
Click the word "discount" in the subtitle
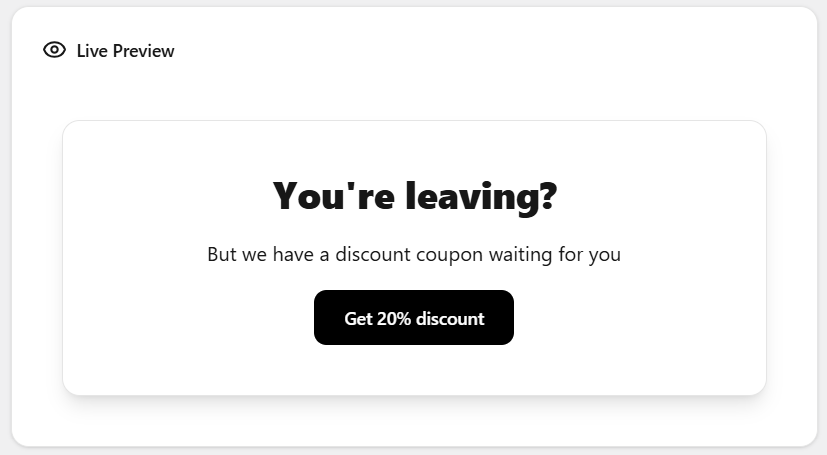point(371,254)
